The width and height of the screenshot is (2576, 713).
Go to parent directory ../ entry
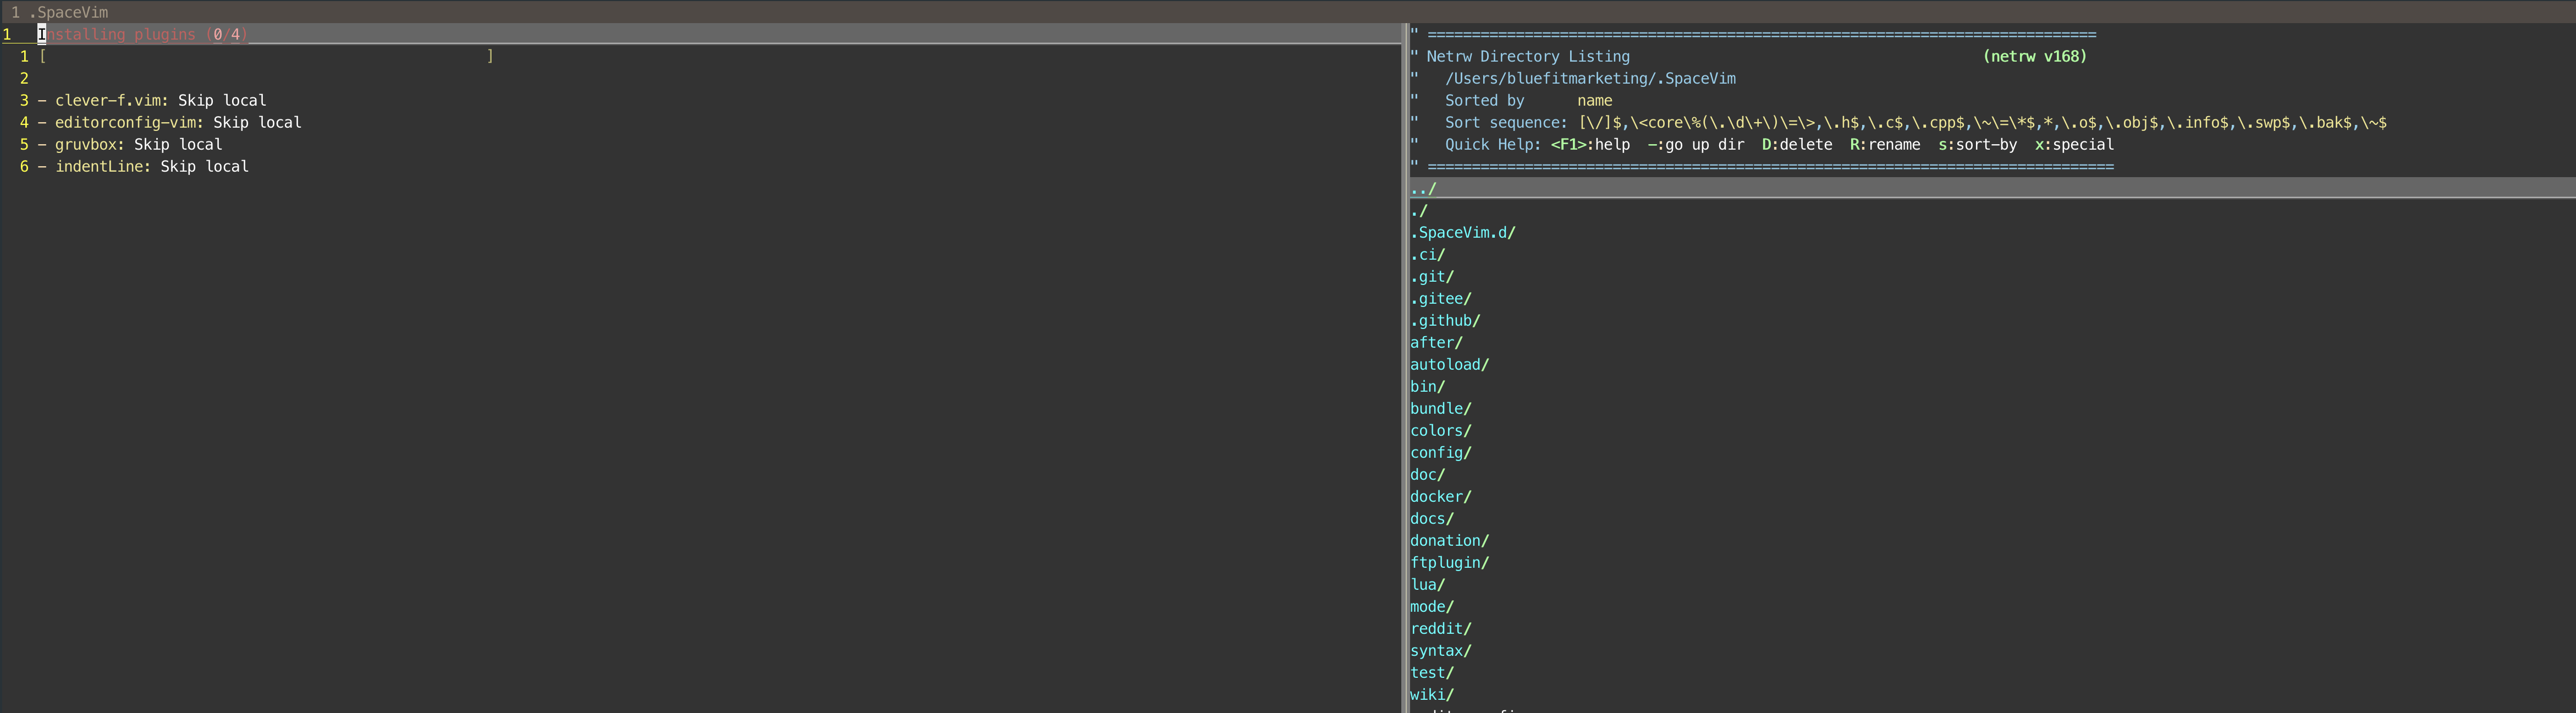tap(1423, 188)
